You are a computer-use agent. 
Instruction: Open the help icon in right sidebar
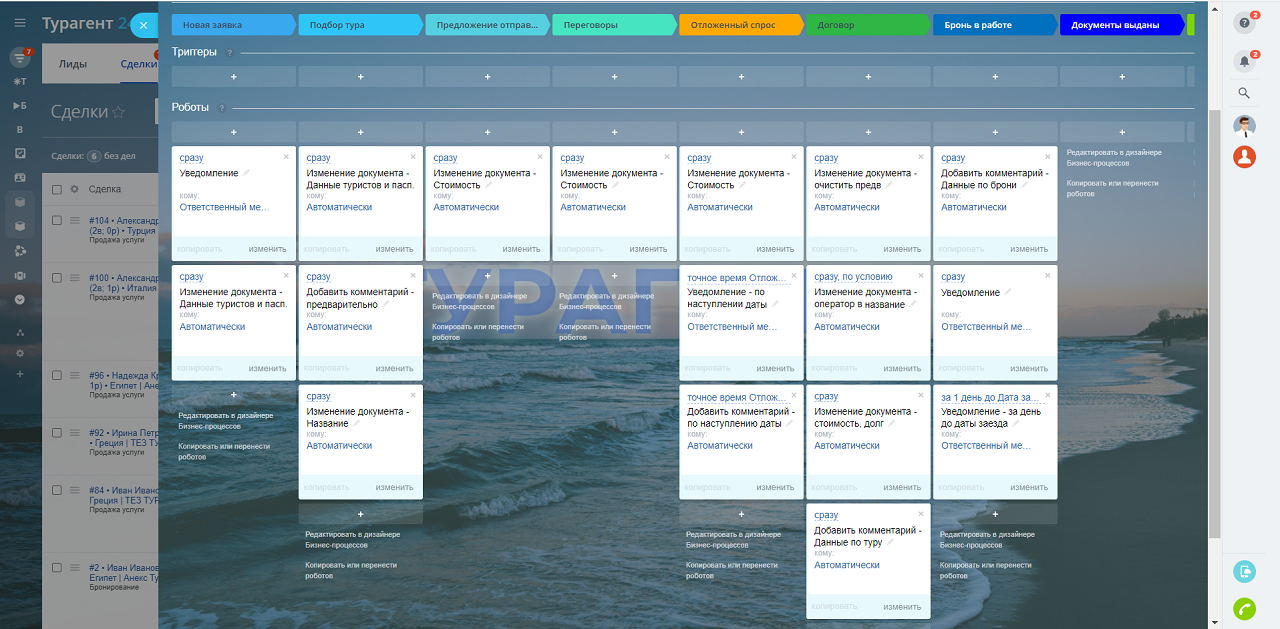1243,24
